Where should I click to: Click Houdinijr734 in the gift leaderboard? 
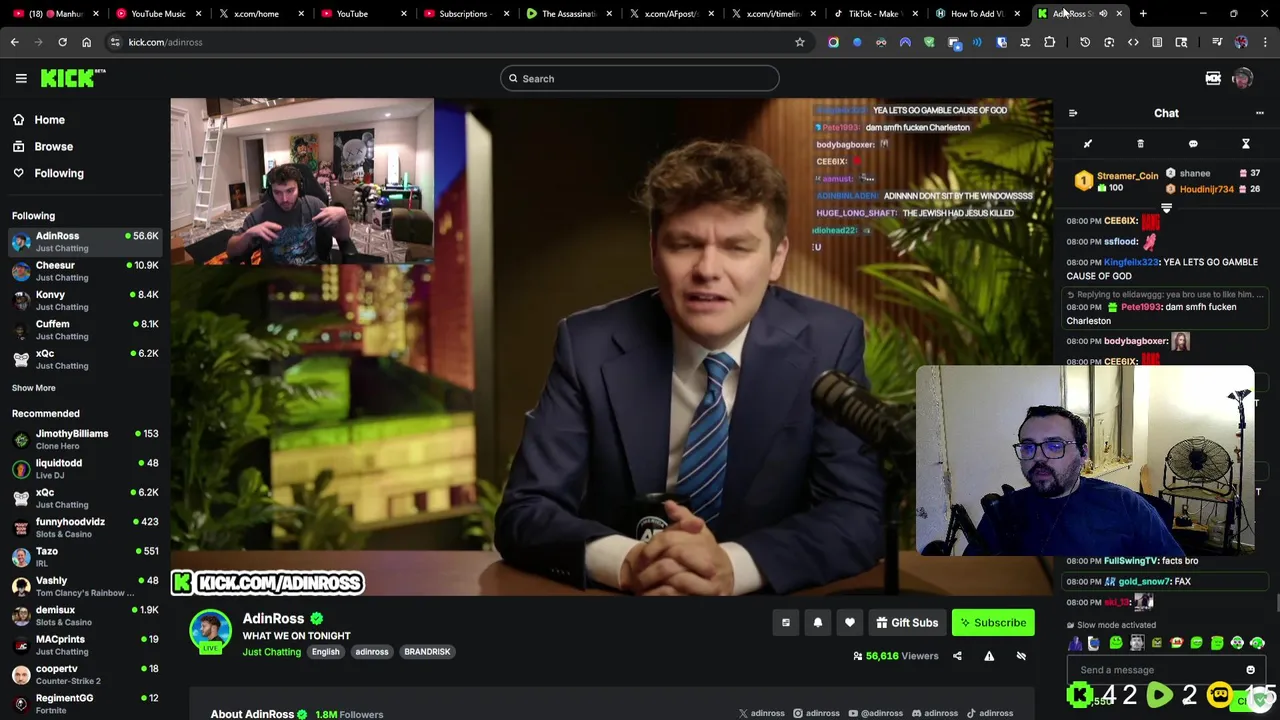pyautogui.click(x=1206, y=189)
